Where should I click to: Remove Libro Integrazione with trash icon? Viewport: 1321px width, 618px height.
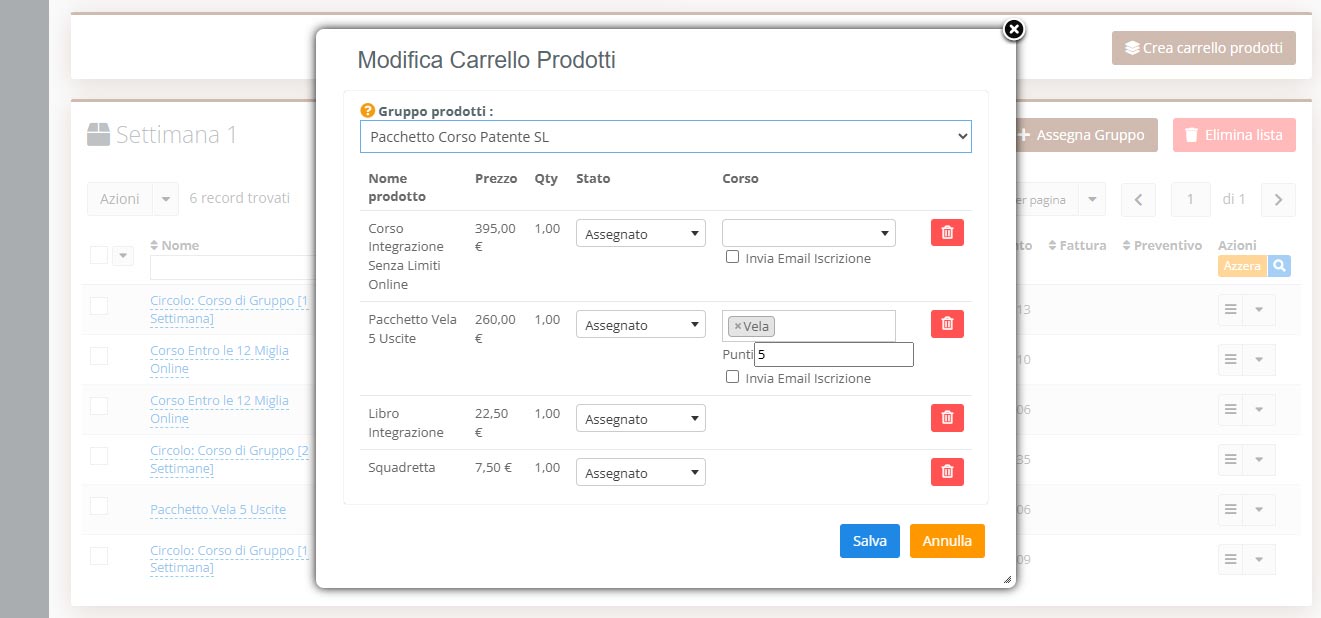click(x=947, y=418)
